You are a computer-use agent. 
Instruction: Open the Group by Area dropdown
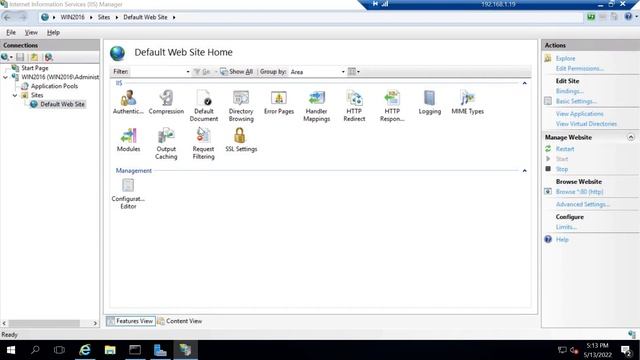click(343, 72)
